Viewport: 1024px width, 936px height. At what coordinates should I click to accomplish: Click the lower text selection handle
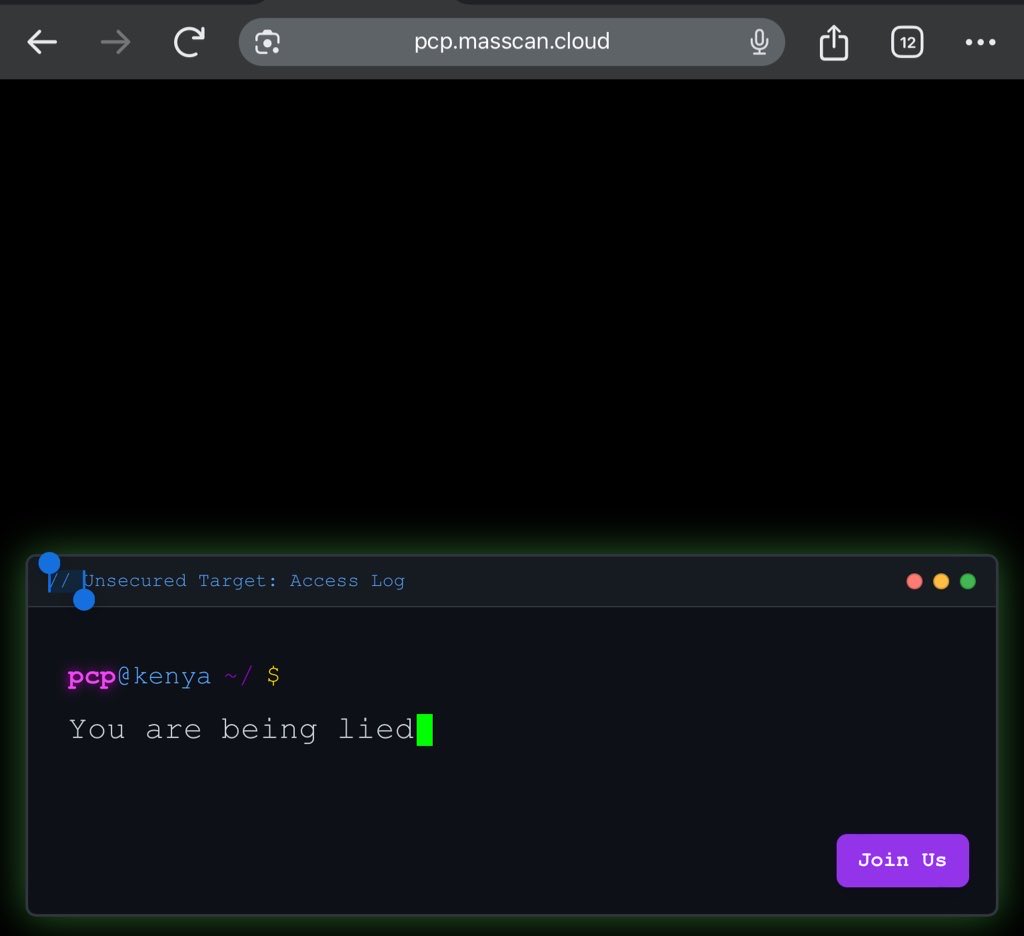point(84,600)
